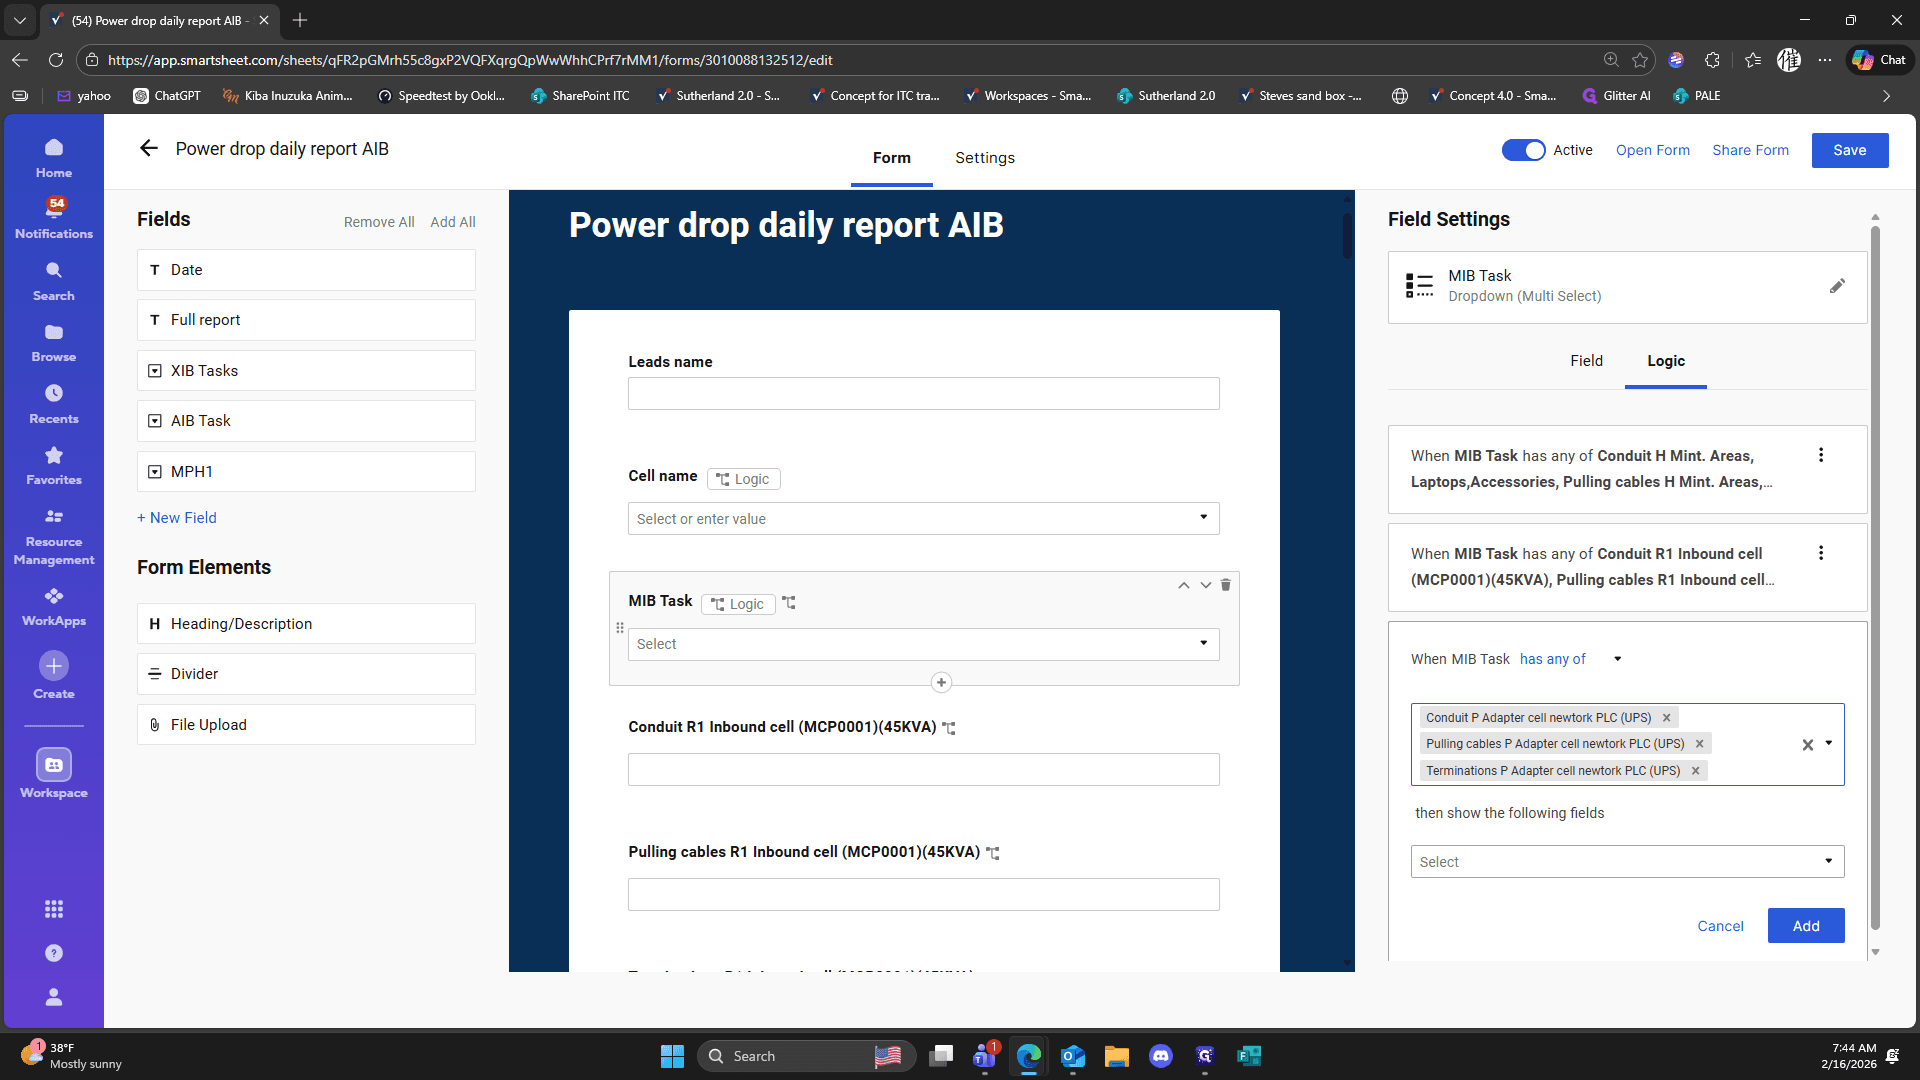
Task: Open options for Conduit H Mint. Areas rule
Action: tap(1821, 455)
